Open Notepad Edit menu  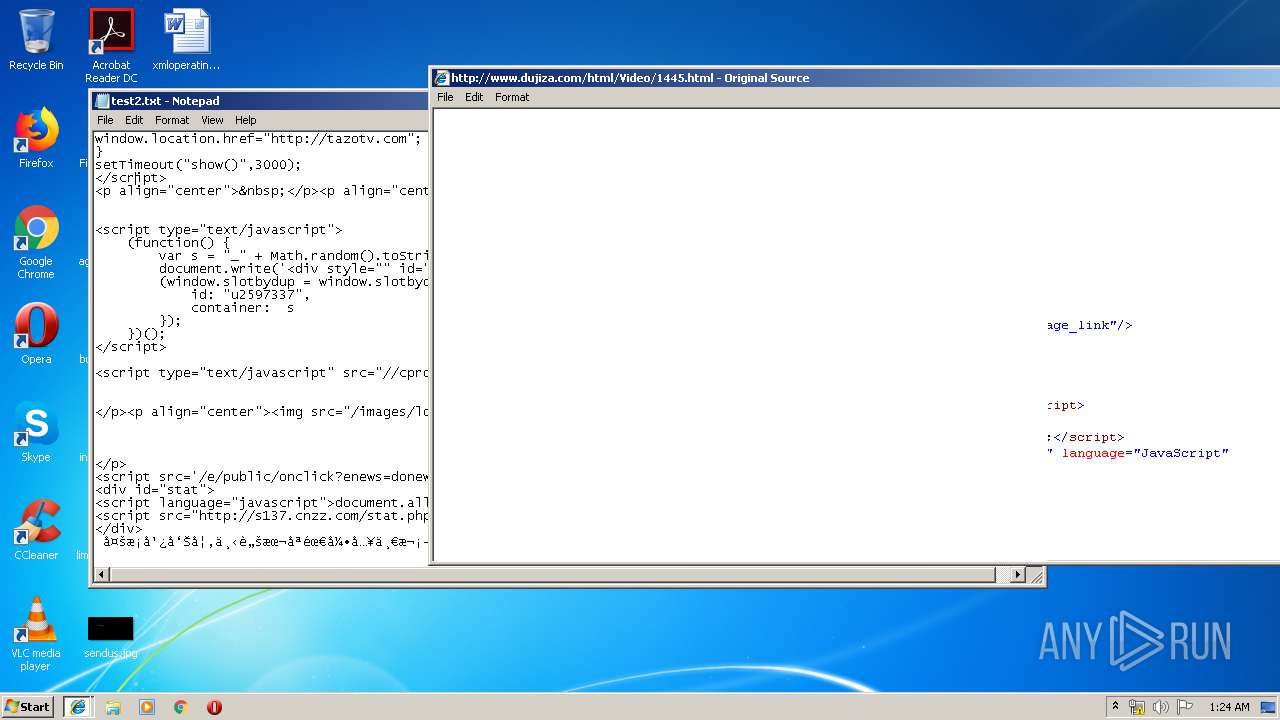click(134, 120)
